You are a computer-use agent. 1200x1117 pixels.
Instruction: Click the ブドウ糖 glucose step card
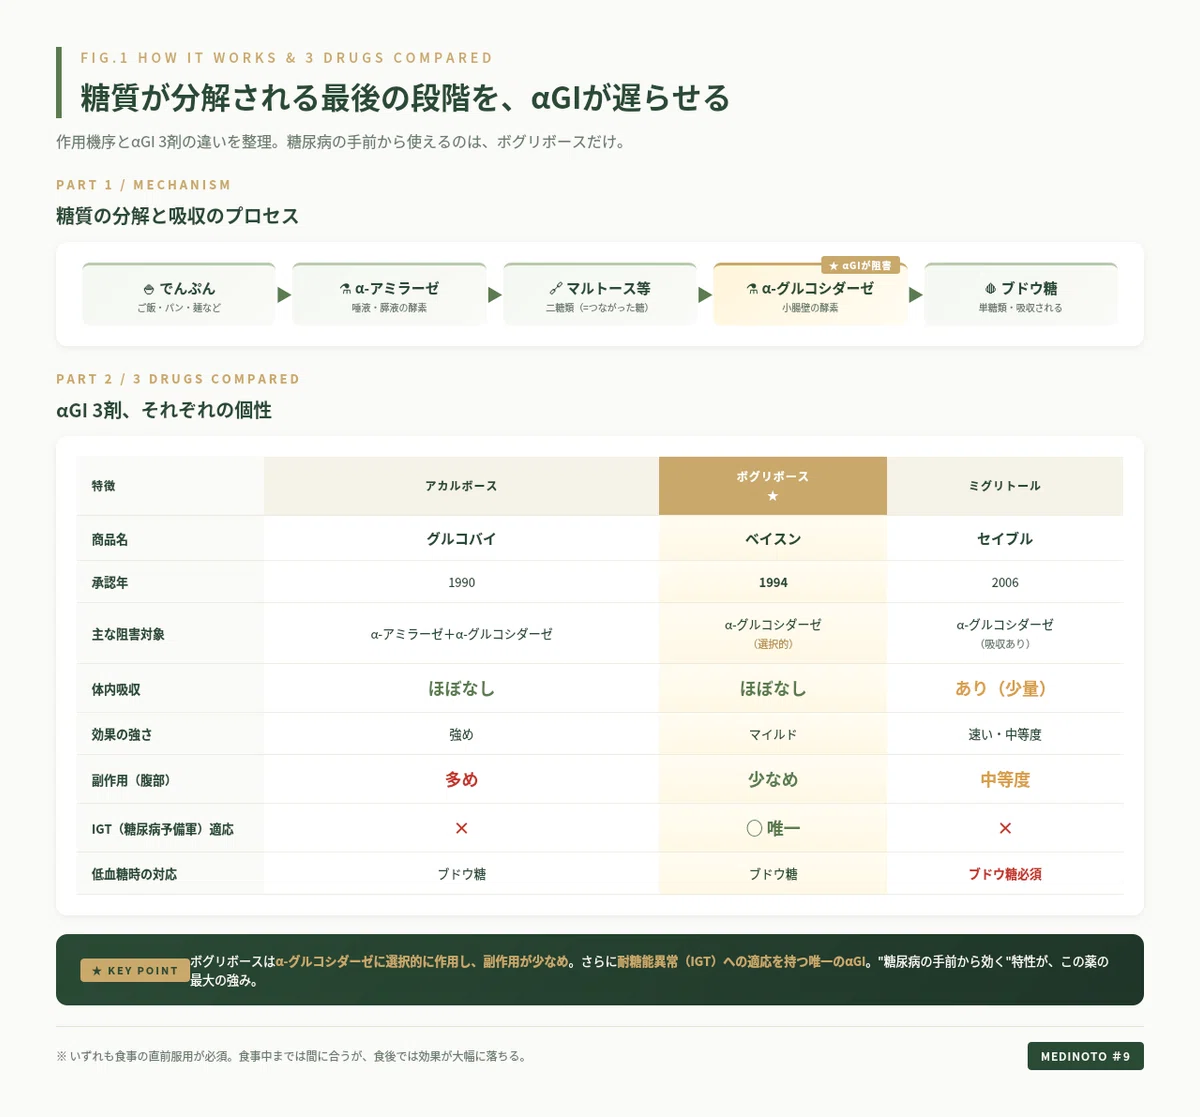click(1021, 295)
